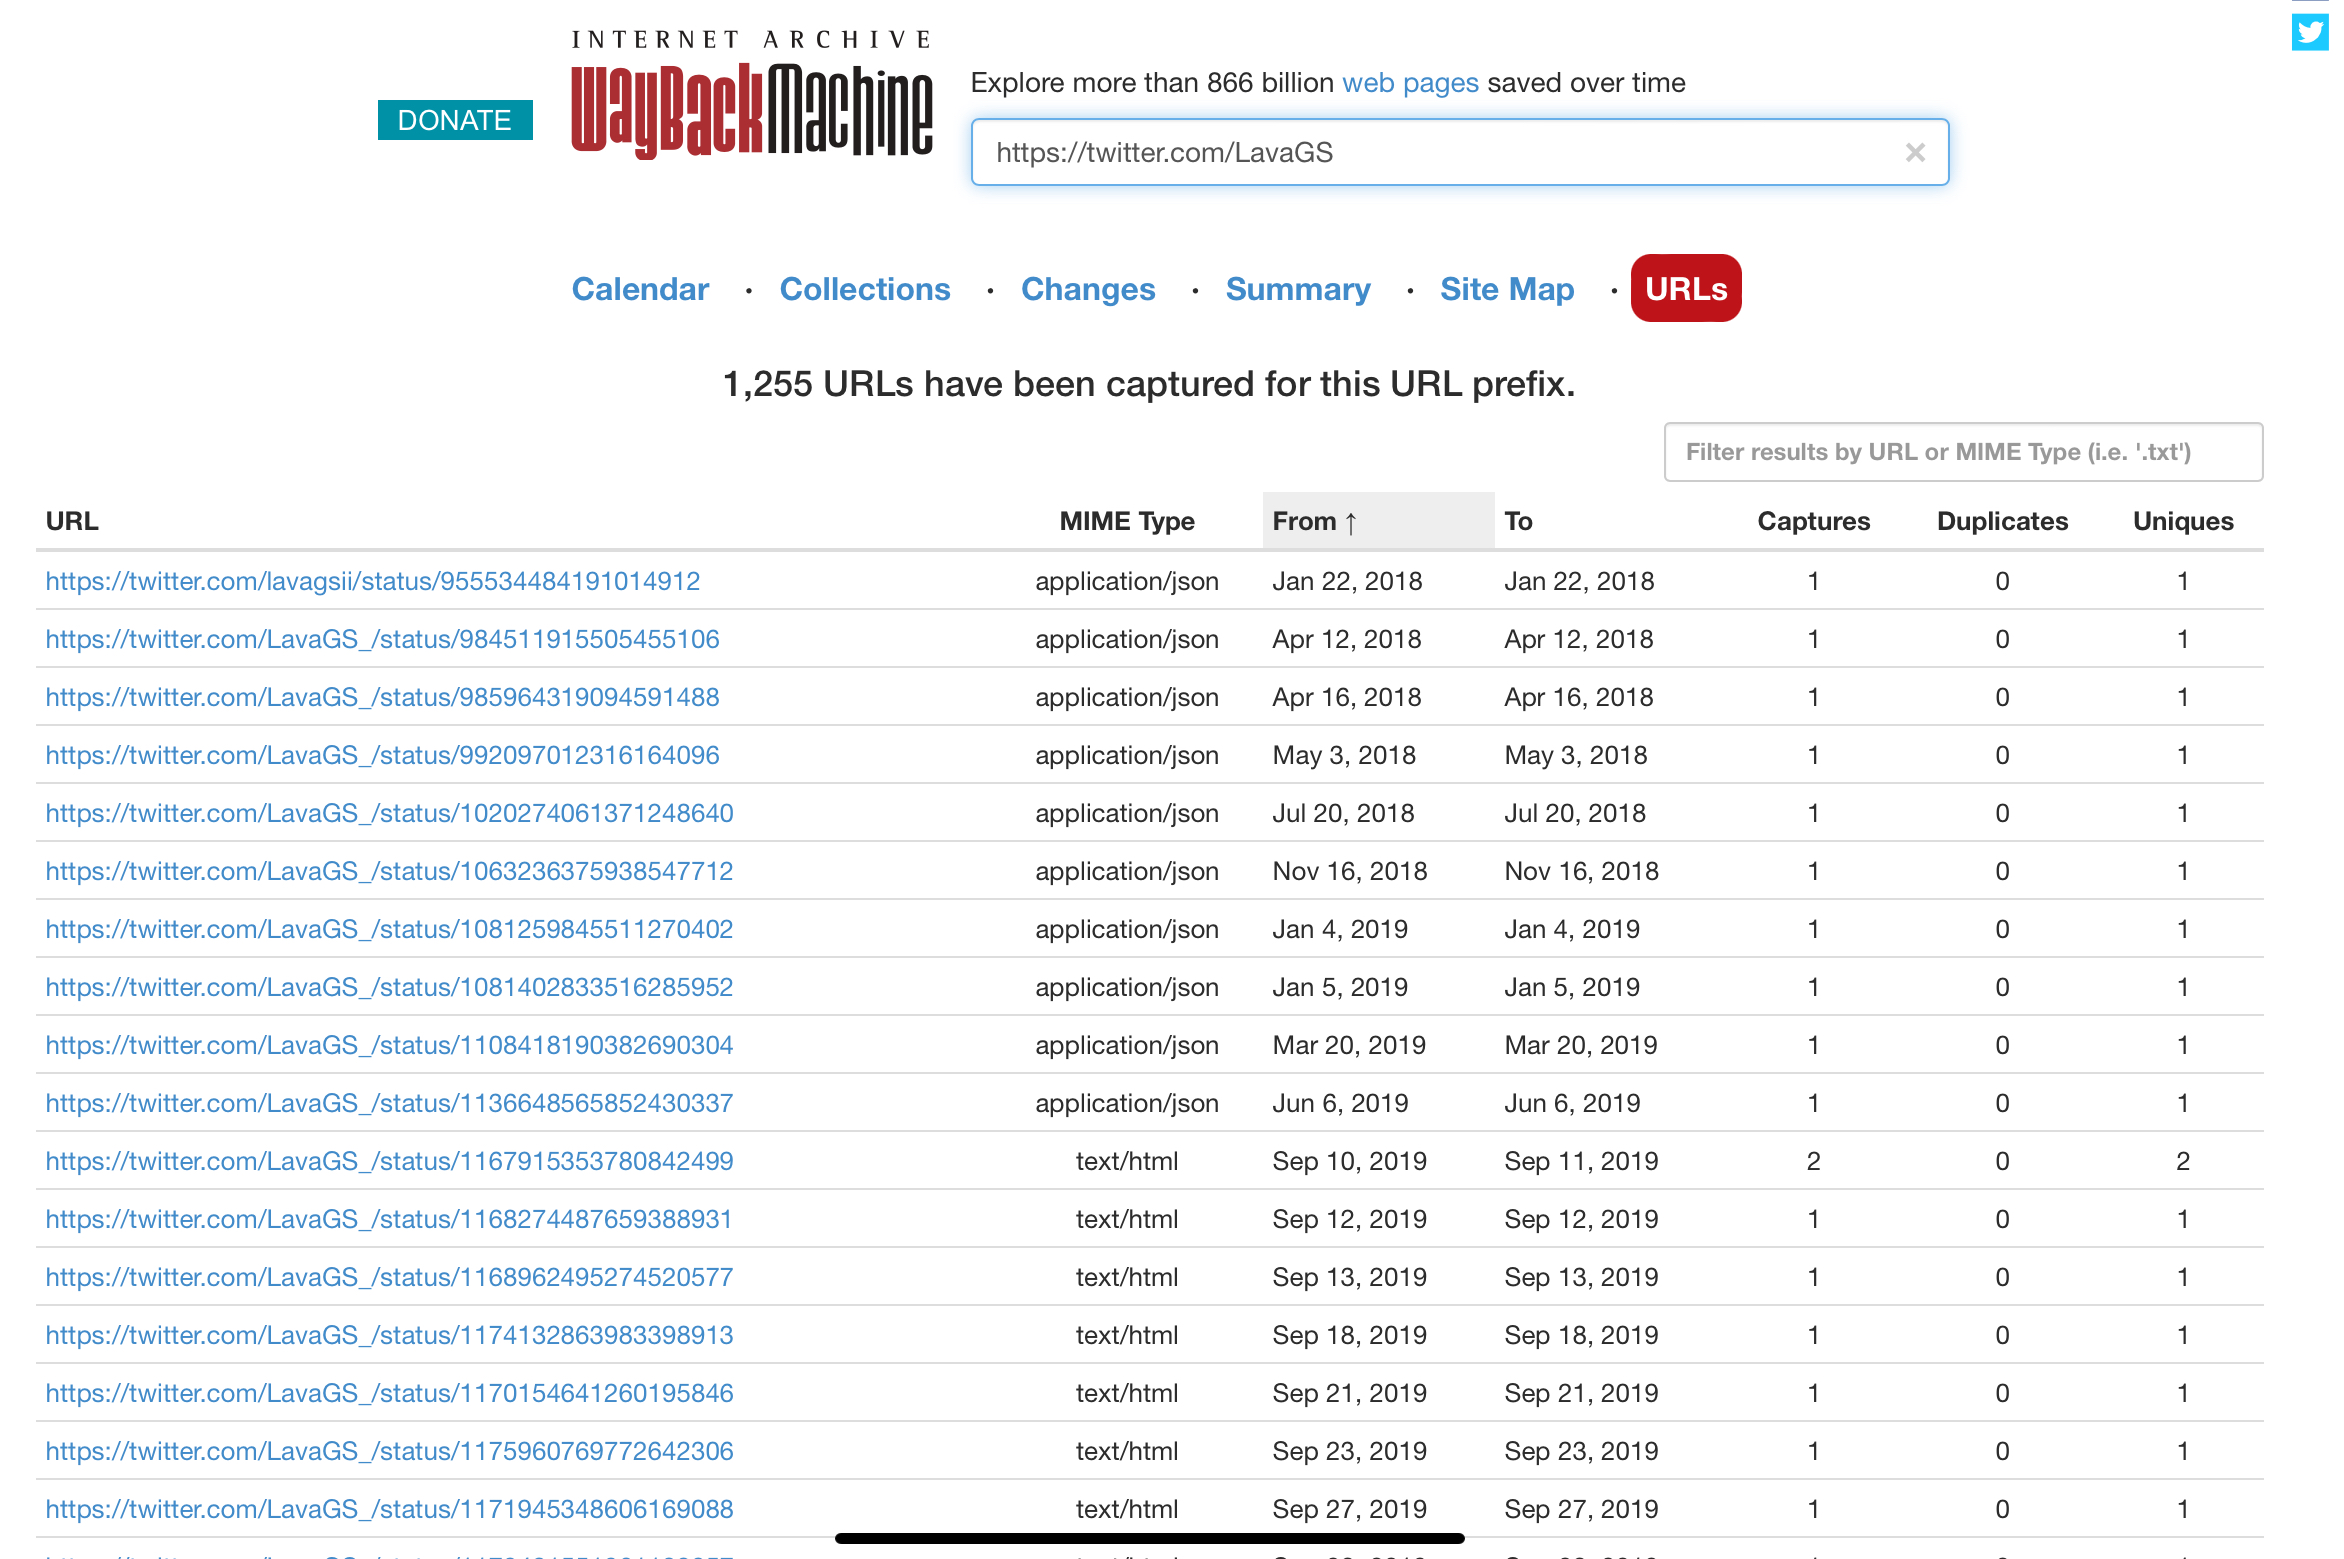Open lavagsii status 955534484191014912 link

click(x=373, y=581)
